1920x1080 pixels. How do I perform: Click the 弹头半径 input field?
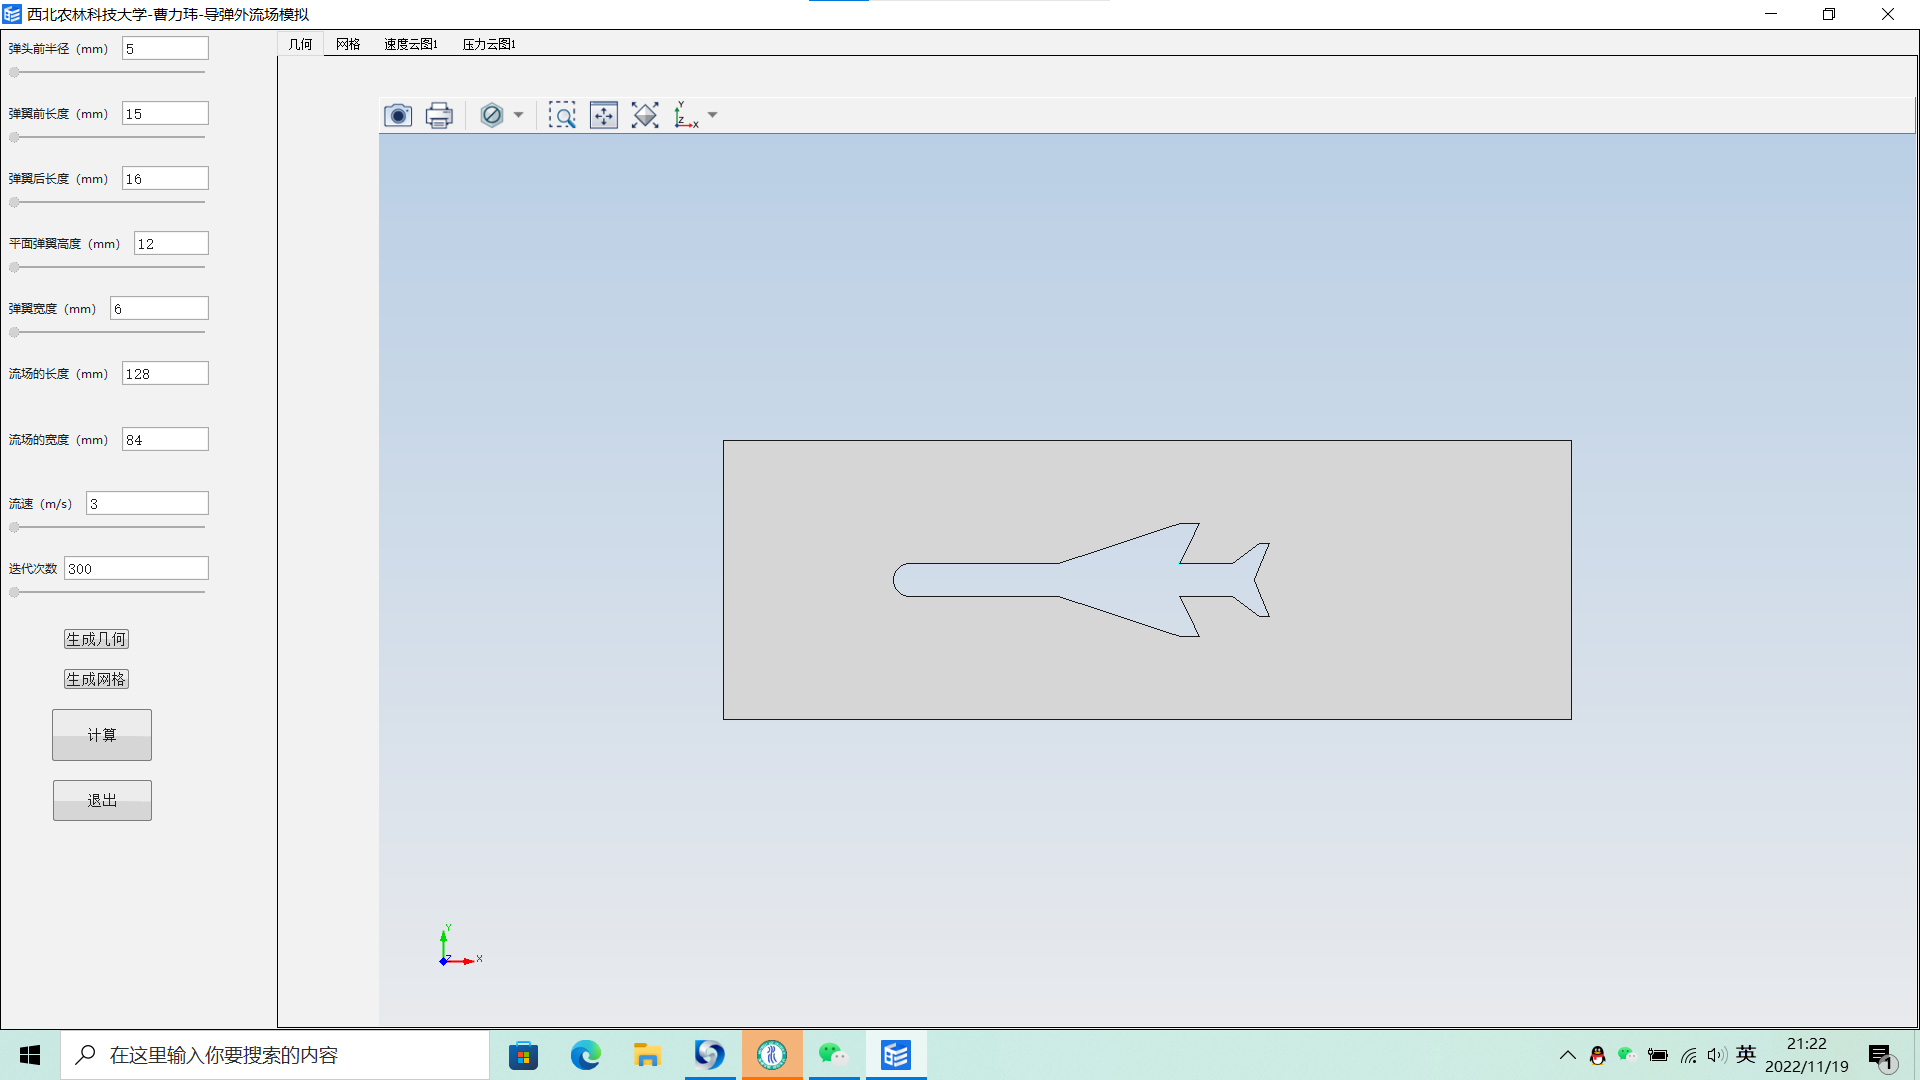pos(164,49)
